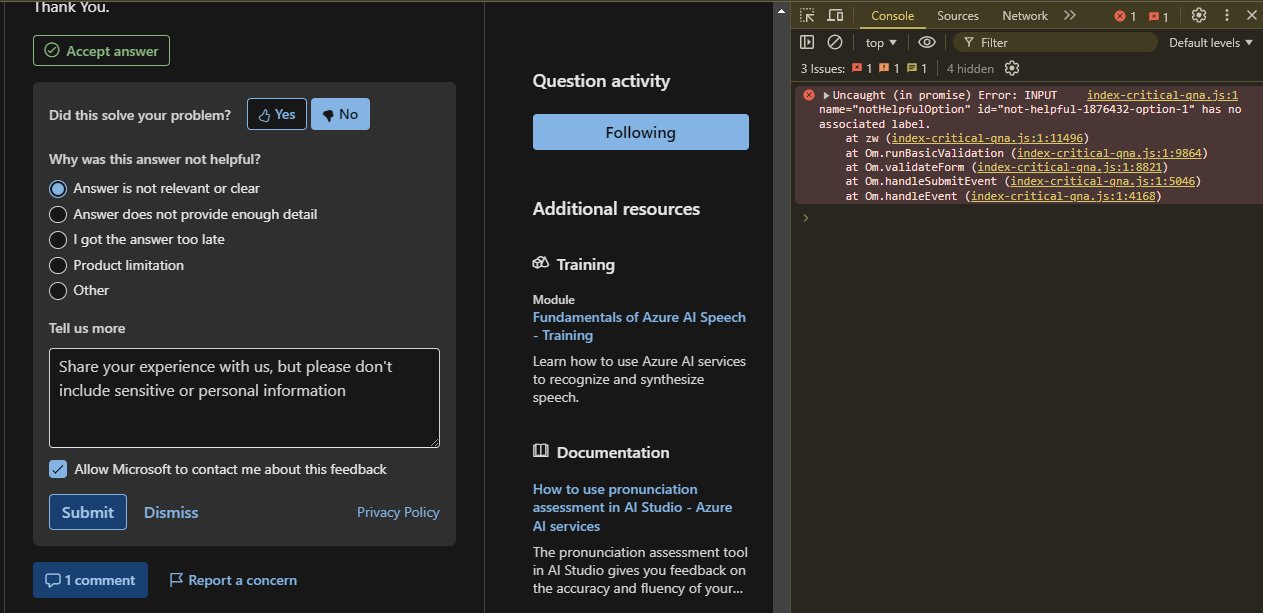Open DevTools settings gear in top bar
This screenshot has height=613, width=1263.
point(1199,15)
